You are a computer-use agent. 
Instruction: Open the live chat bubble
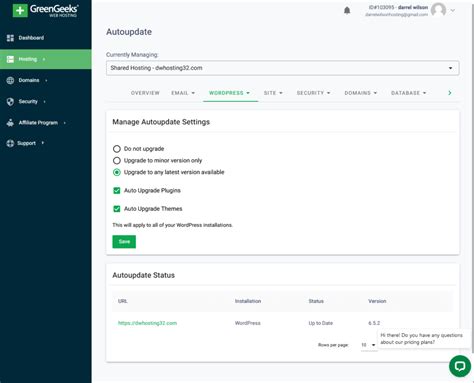pos(460,366)
